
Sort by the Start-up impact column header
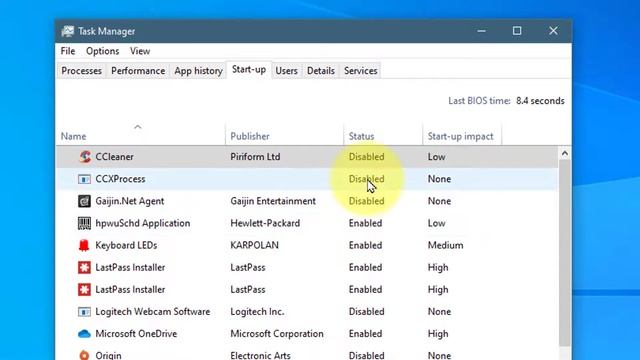(x=460, y=136)
